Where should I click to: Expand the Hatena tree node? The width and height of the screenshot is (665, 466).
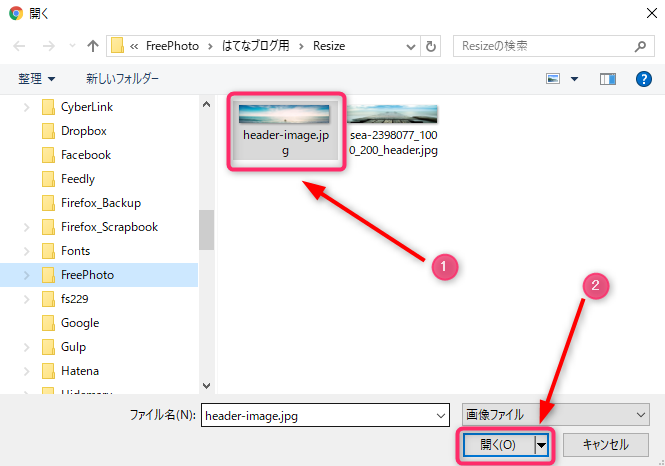(26, 371)
